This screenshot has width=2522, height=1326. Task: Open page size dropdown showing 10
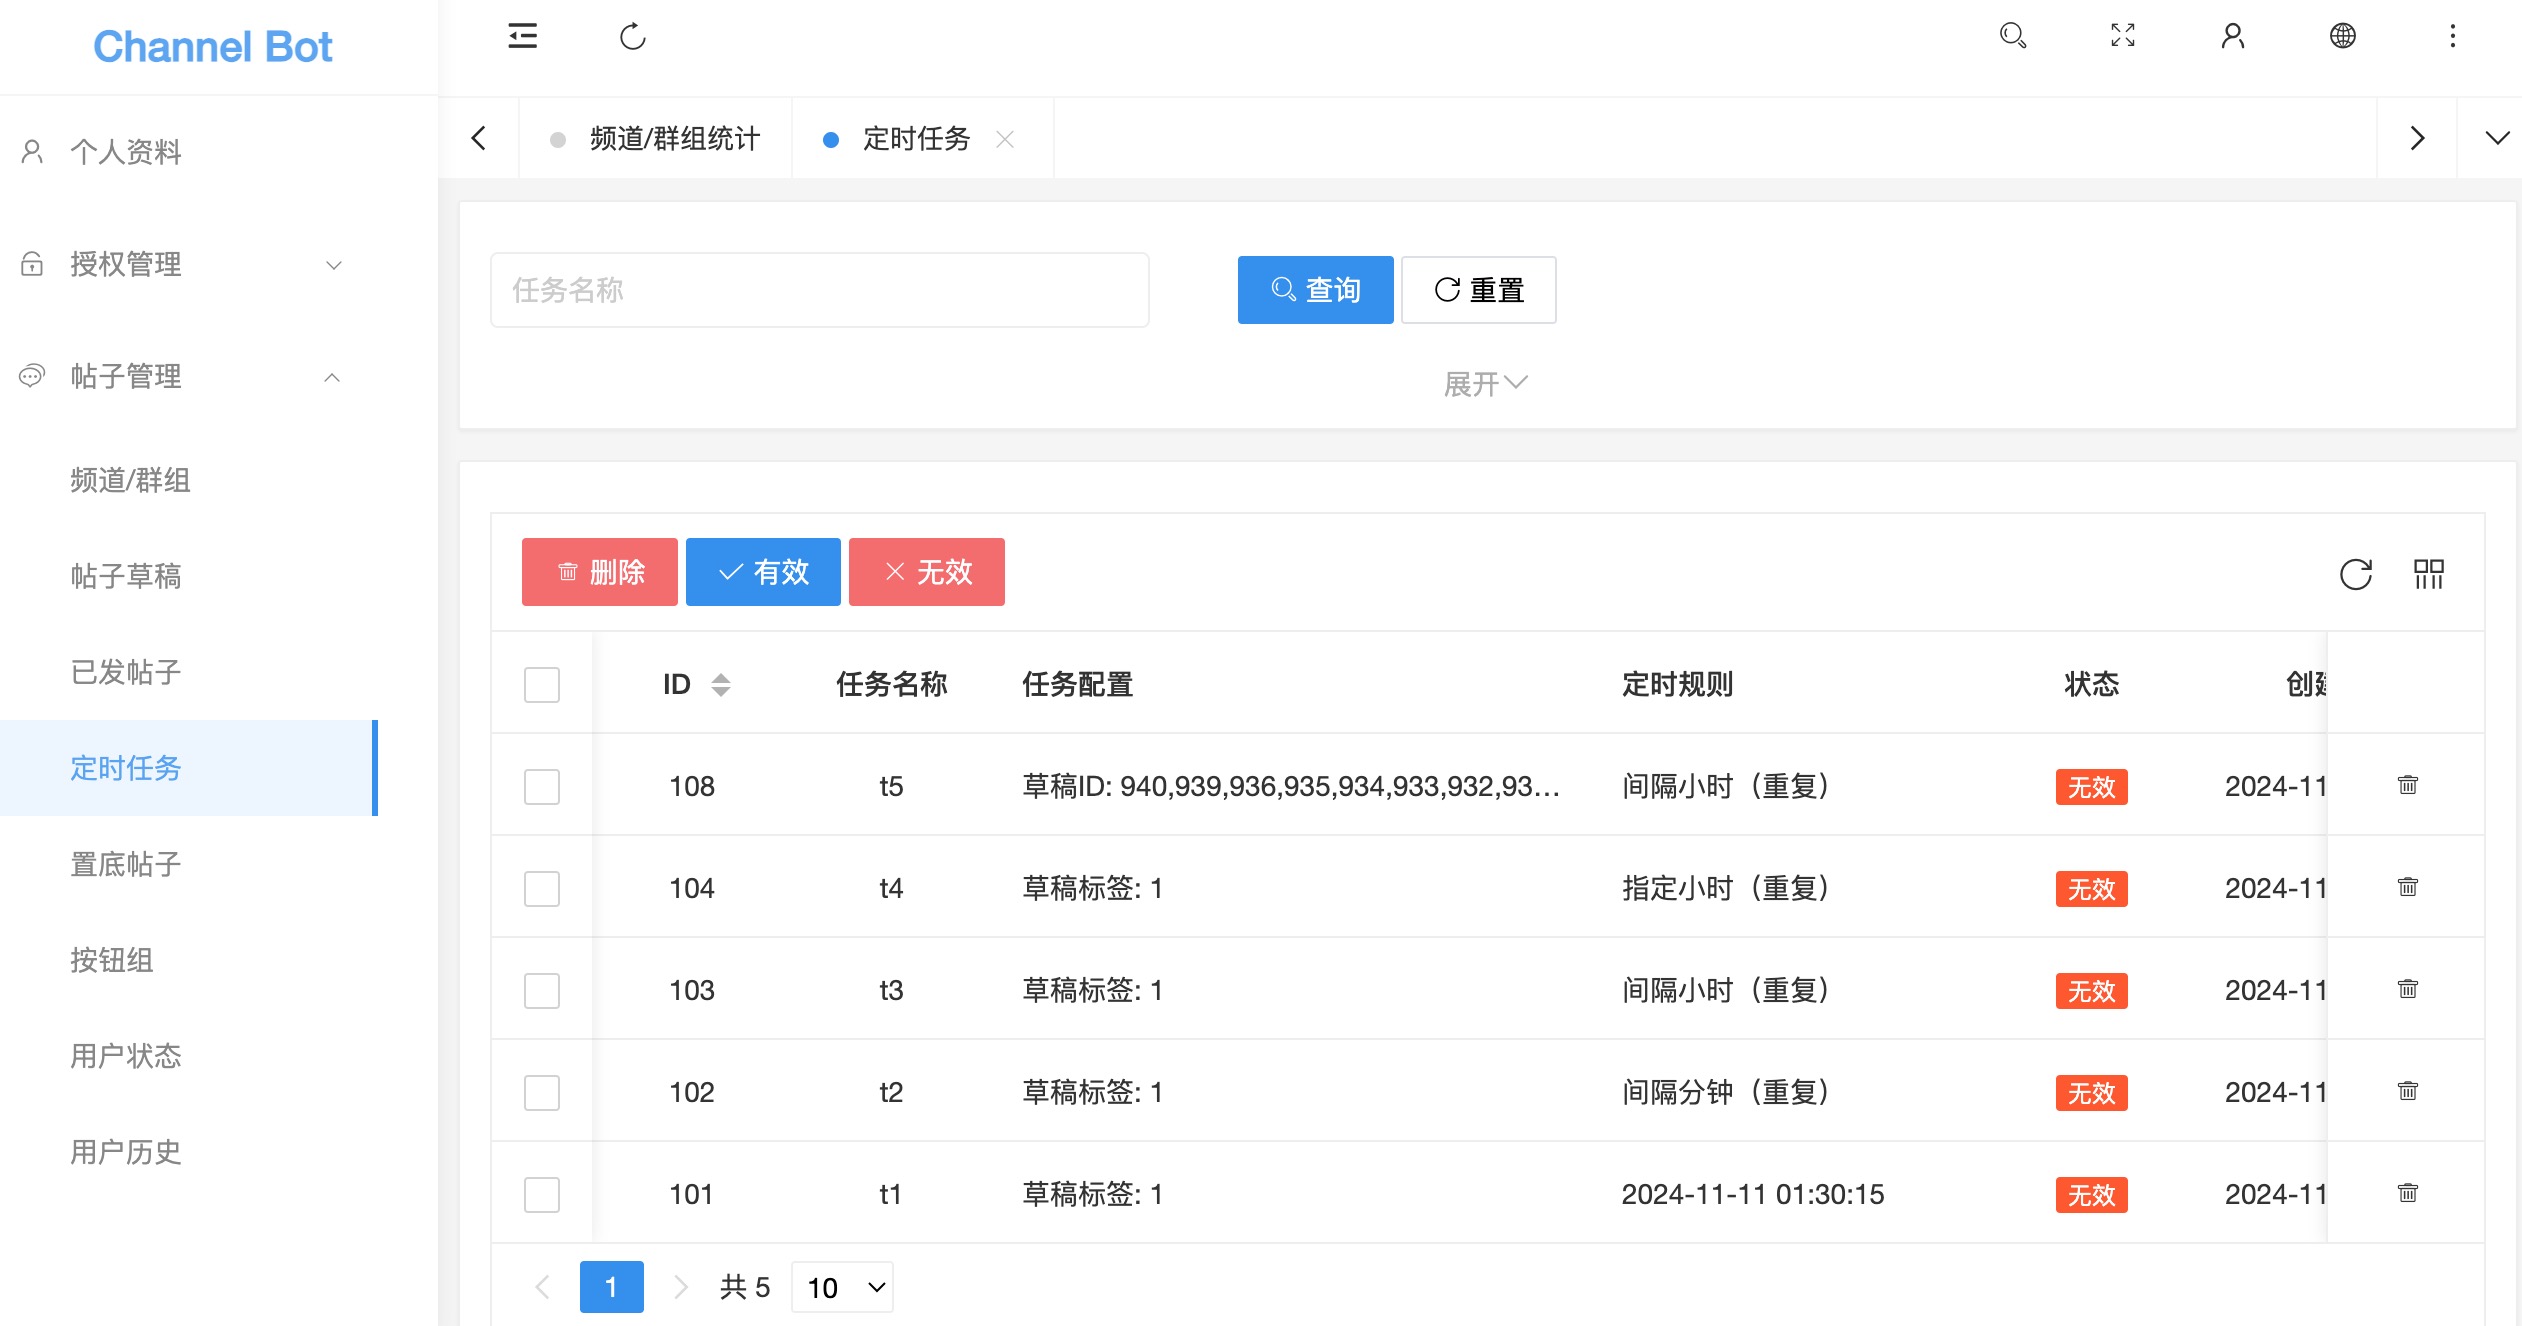pos(842,1287)
